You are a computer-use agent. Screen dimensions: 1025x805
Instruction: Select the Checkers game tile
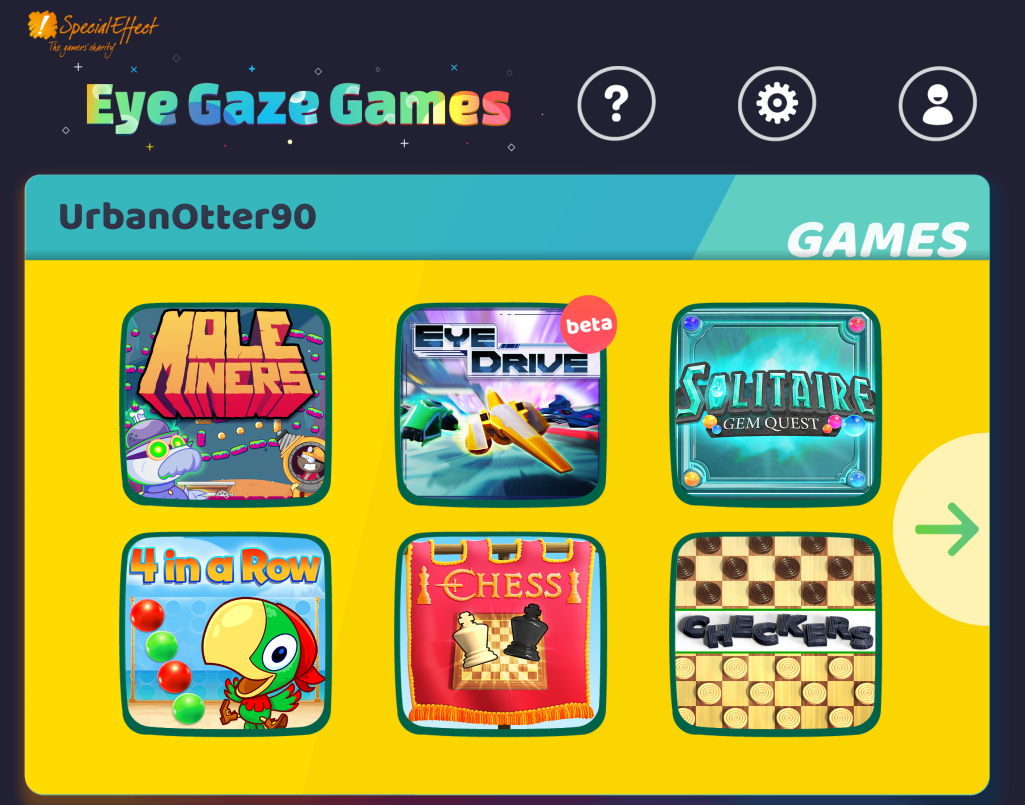click(776, 634)
